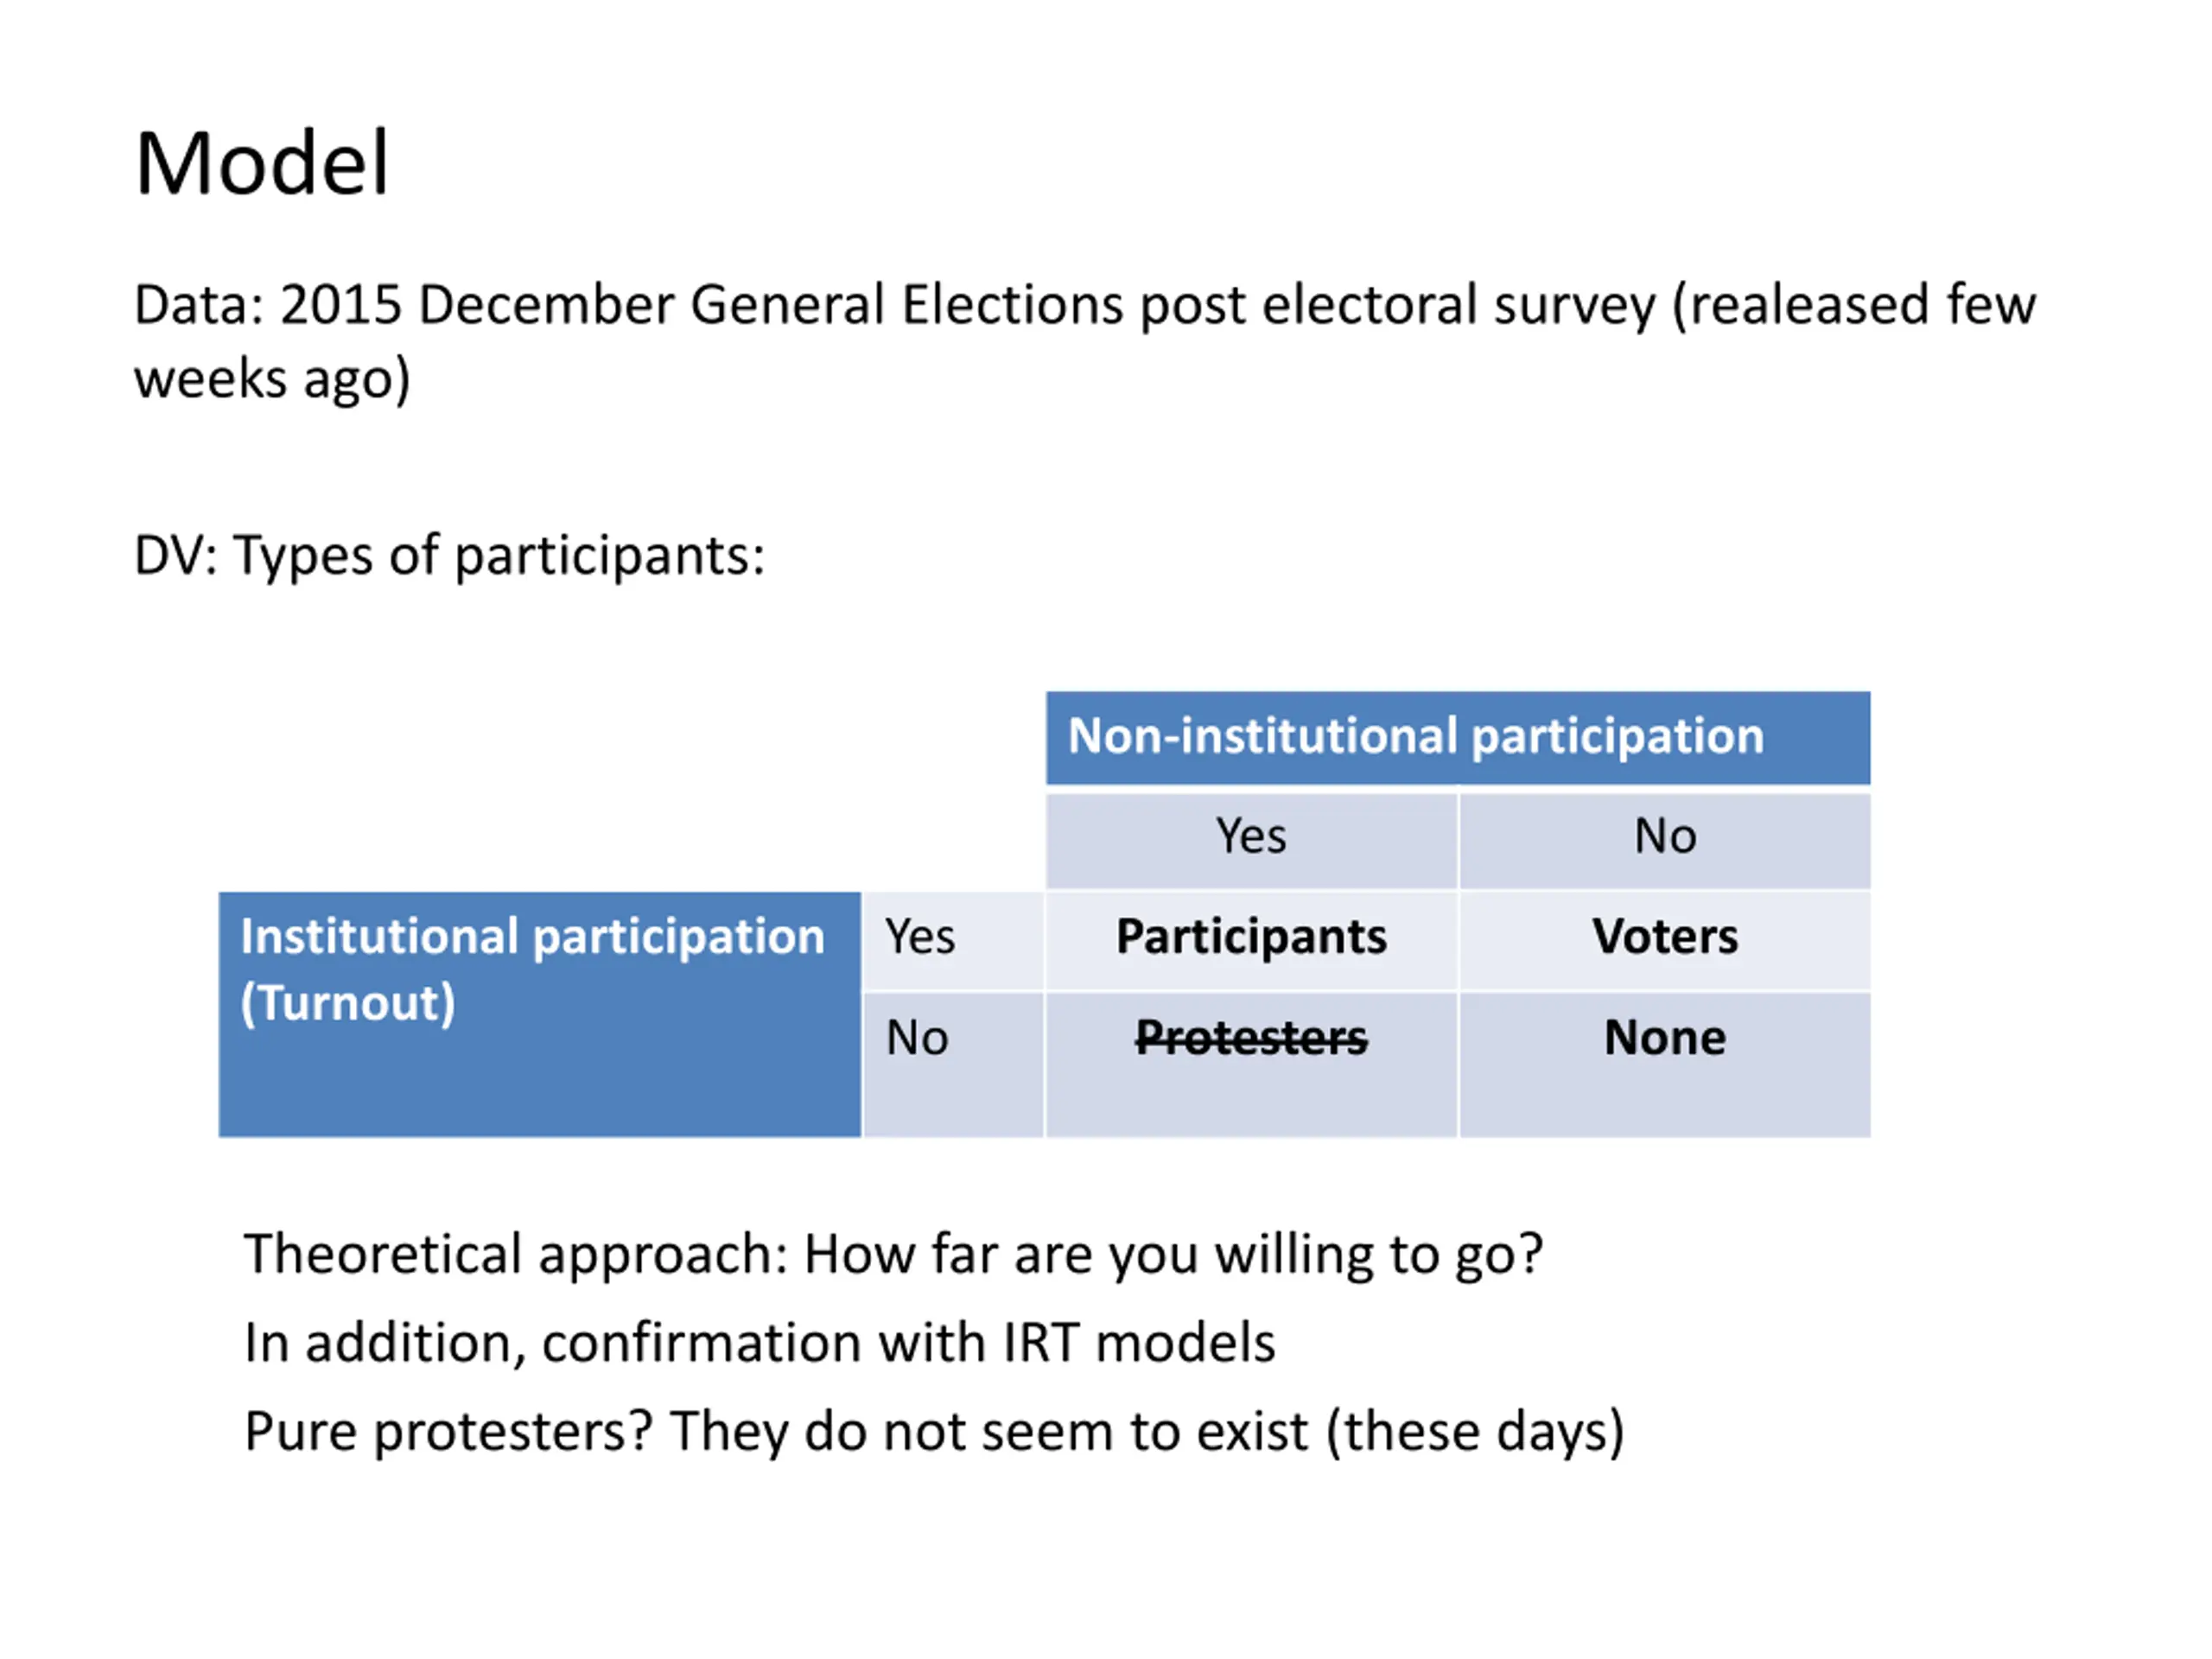Click the column "No" under Non-institutional participation

tap(1665, 840)
